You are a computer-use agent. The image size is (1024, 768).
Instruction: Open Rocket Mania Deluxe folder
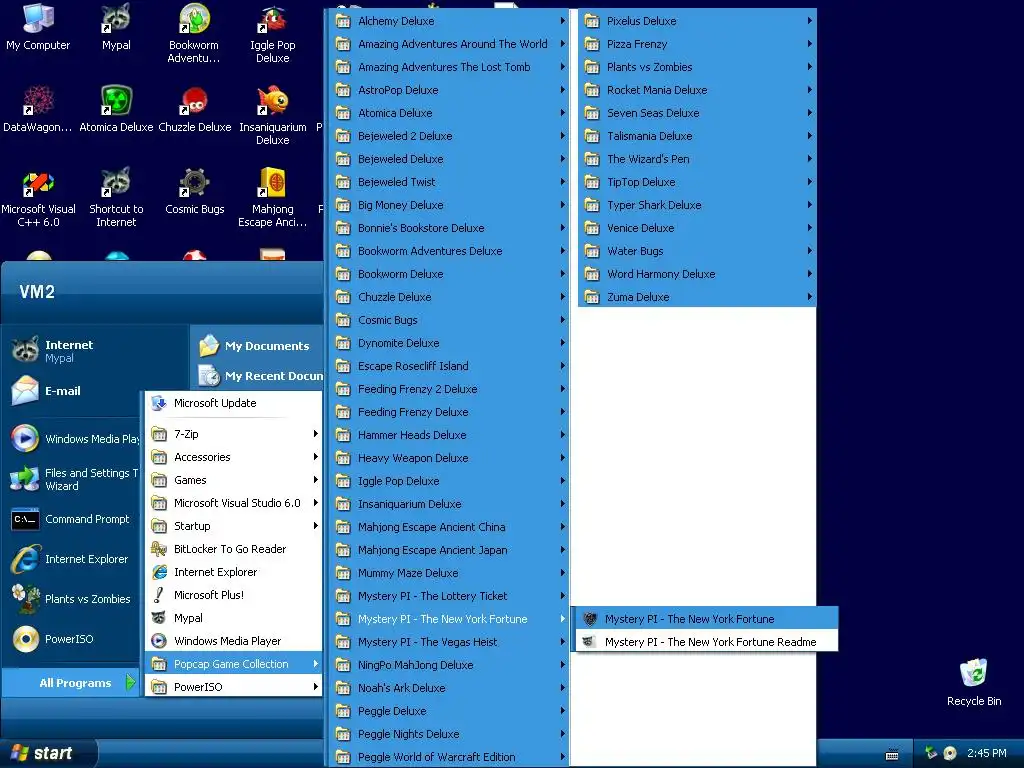point(697,89)
